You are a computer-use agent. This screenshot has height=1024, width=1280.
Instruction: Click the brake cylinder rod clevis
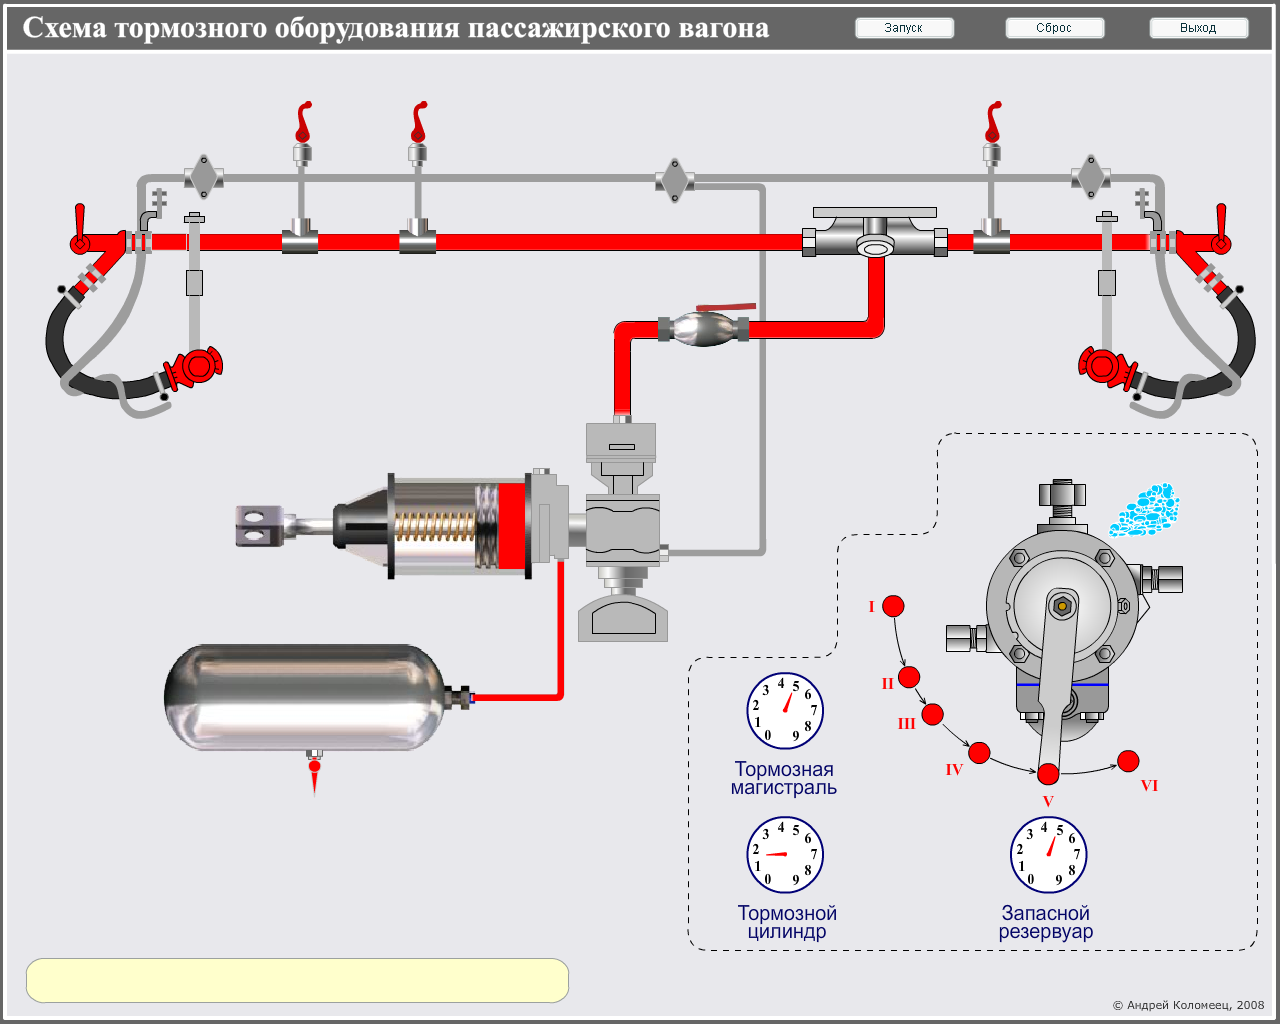(258, 526)
